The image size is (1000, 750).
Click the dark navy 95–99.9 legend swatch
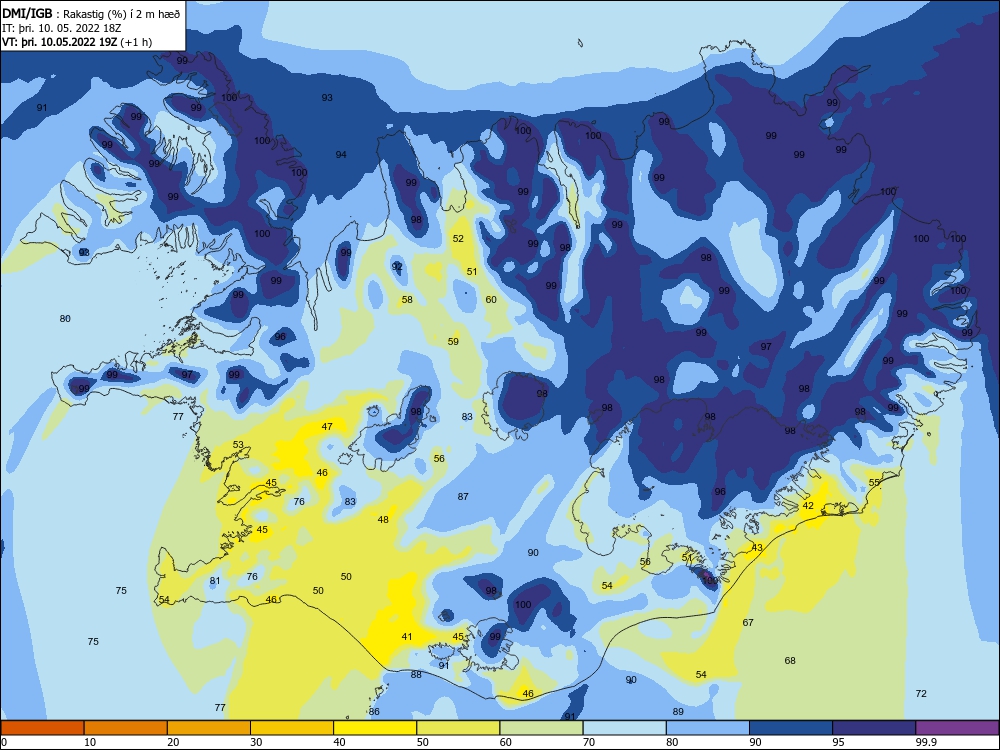874,728
